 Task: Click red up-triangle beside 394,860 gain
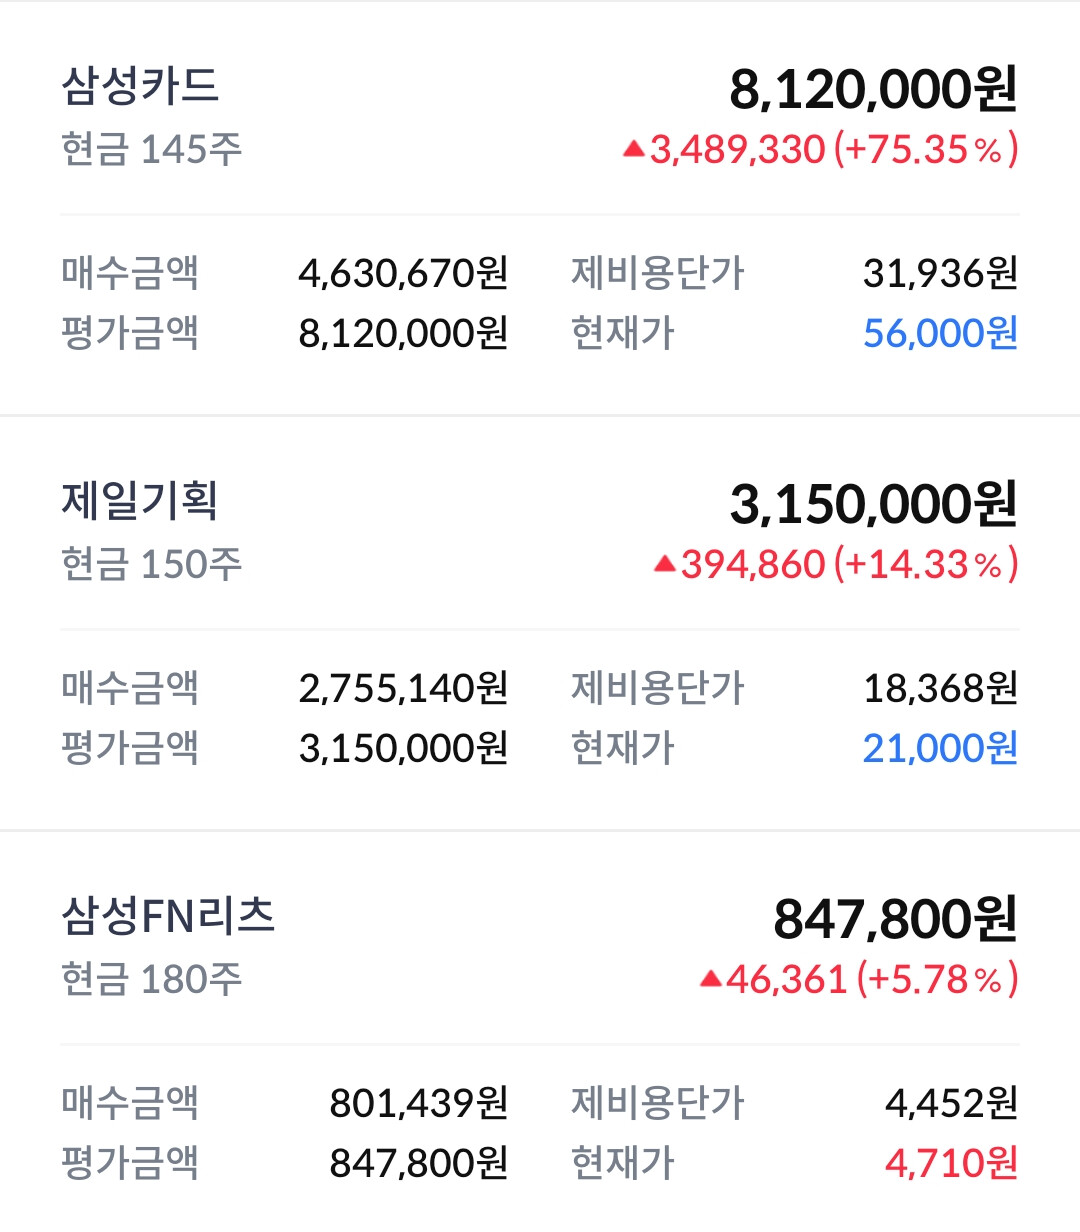coord(665,565)
